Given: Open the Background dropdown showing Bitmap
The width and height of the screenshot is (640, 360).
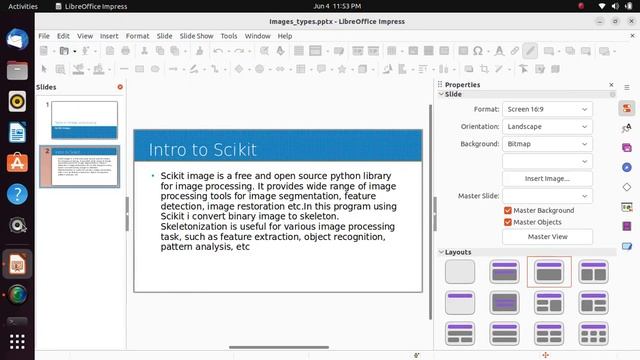Looking at the screenshot, I should point(547,144).
